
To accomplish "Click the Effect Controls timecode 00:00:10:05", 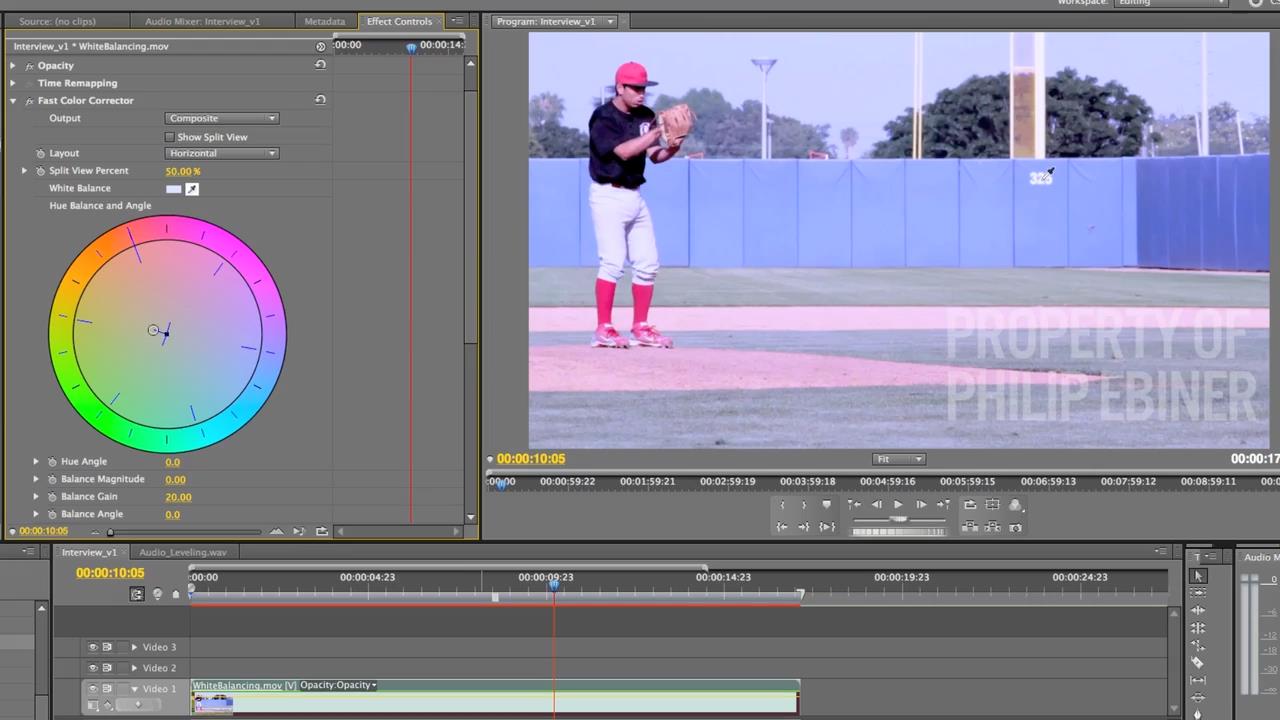I will (43, 531).
